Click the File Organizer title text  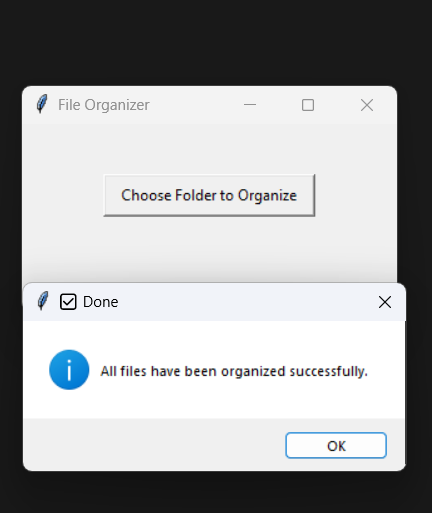click(x=104, y=105)
